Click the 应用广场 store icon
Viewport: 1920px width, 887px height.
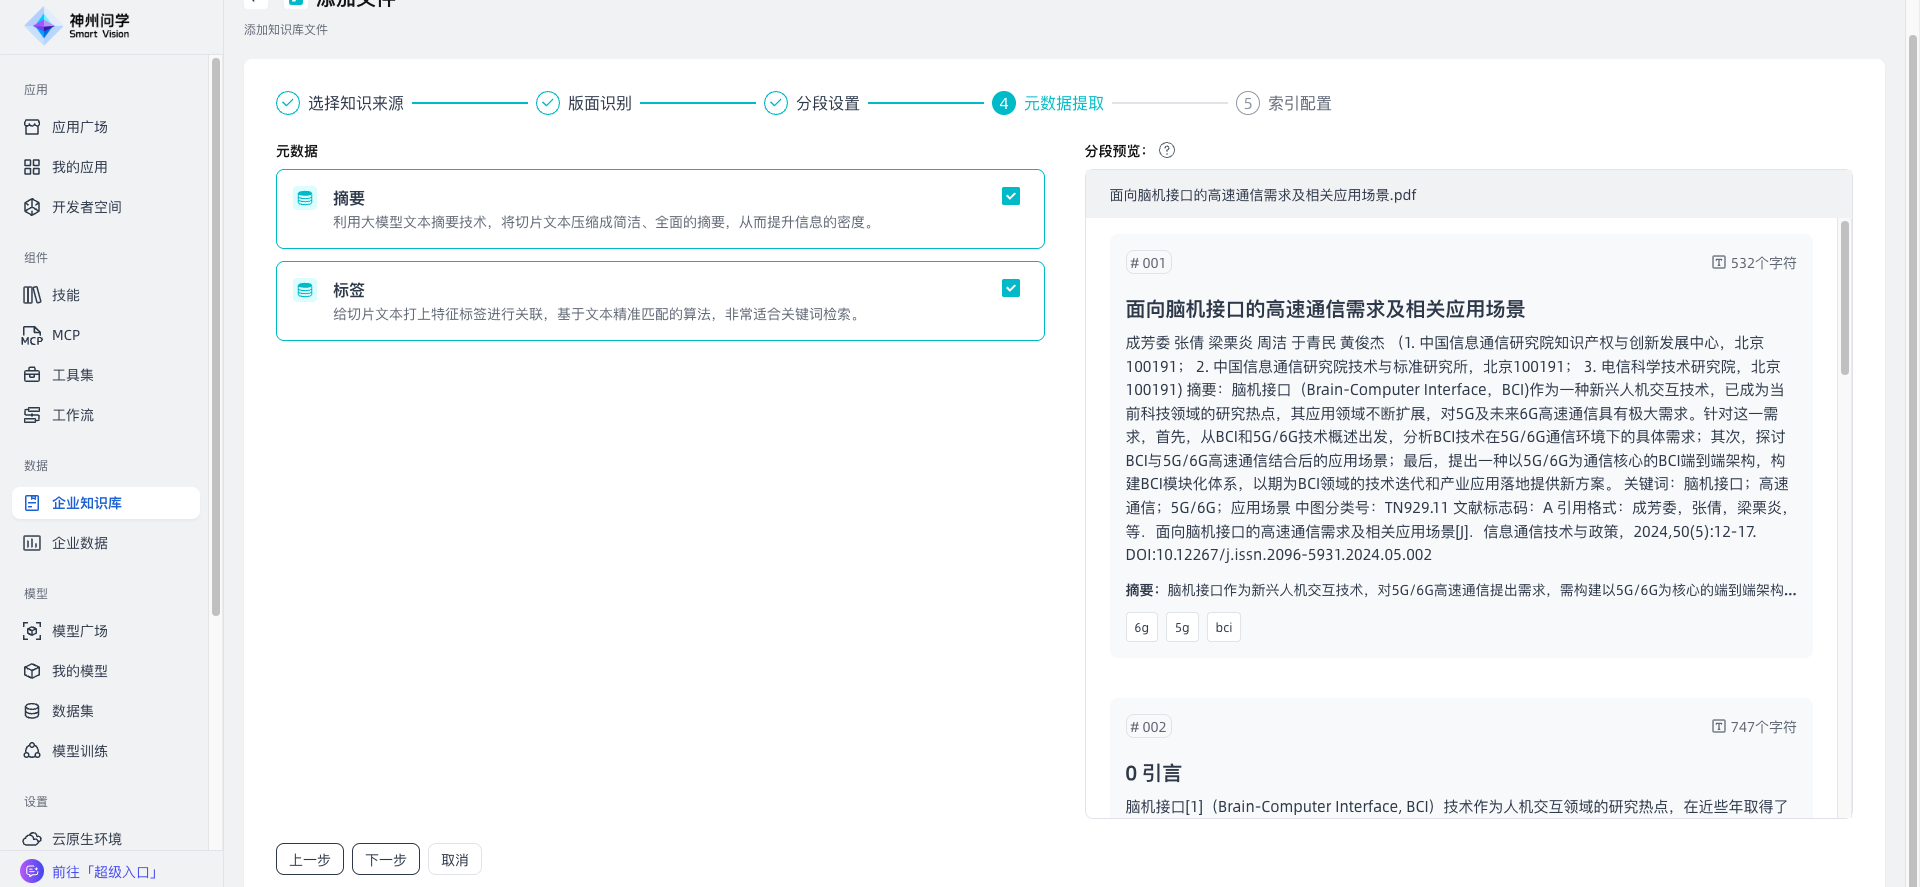(x=32, y=127)
